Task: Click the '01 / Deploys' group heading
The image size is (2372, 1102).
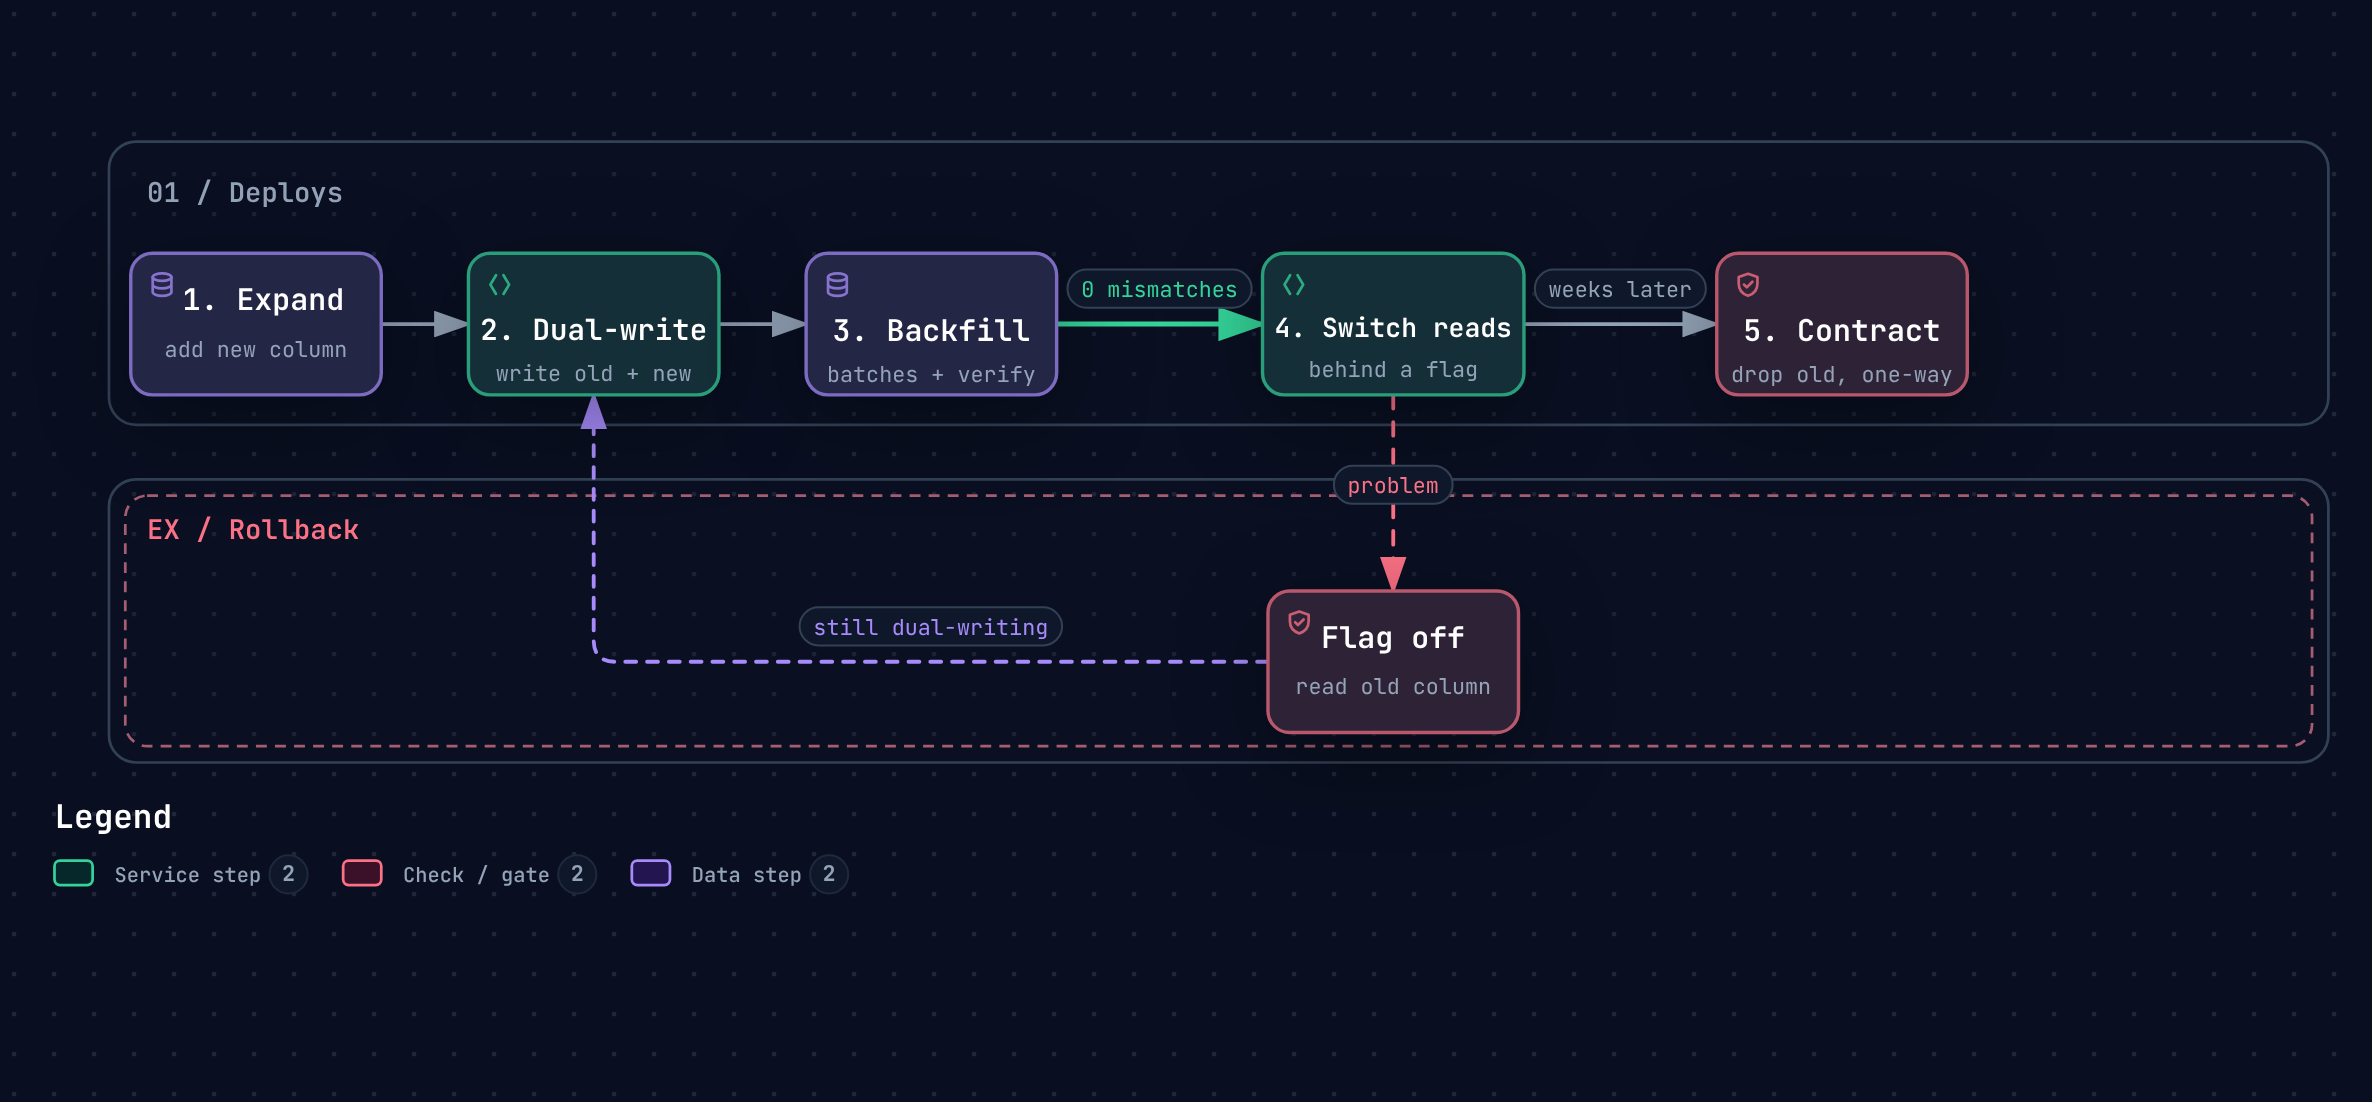Action: (x=245, y=193)
